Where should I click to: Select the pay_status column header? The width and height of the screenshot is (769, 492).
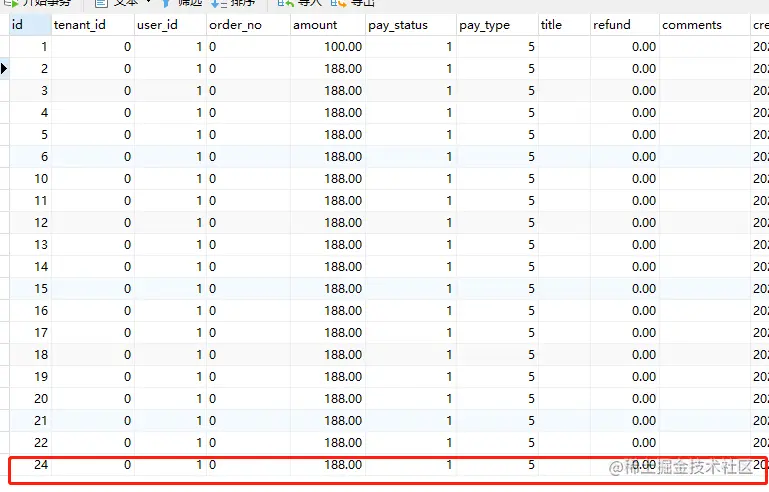pyautogui.click(x=410, y=25)
